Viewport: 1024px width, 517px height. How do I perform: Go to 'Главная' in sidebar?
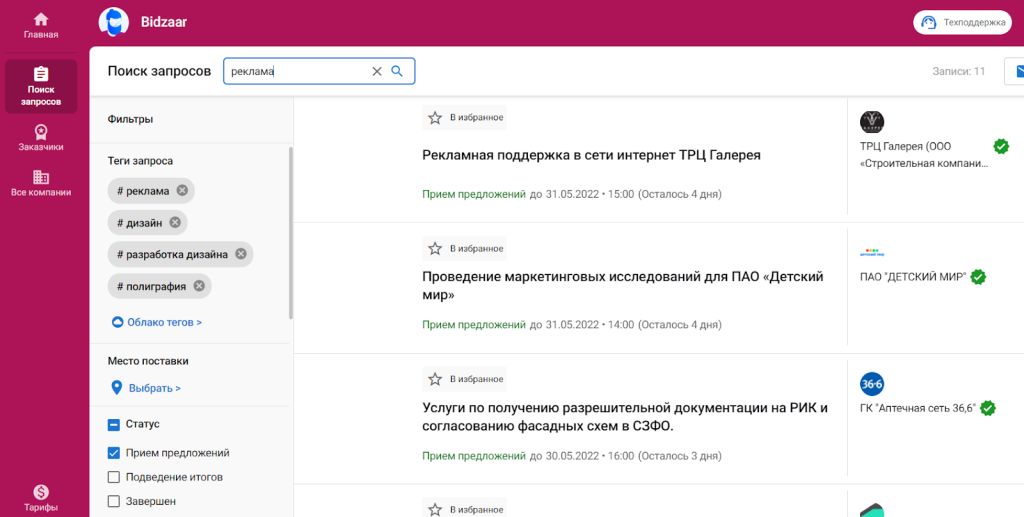point(41,26)
